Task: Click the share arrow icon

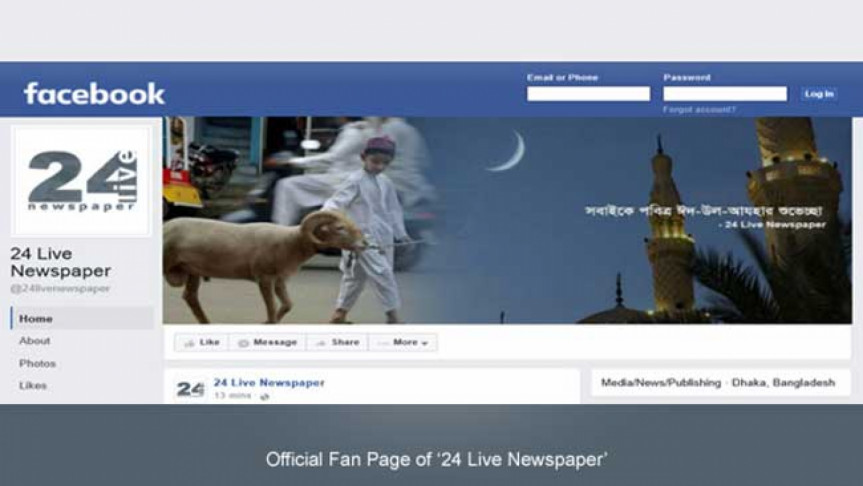Action: 320,343
